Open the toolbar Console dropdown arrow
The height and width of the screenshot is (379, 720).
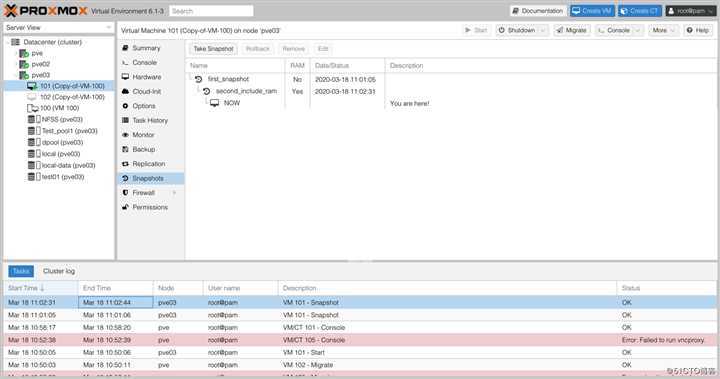coord(638,30)
